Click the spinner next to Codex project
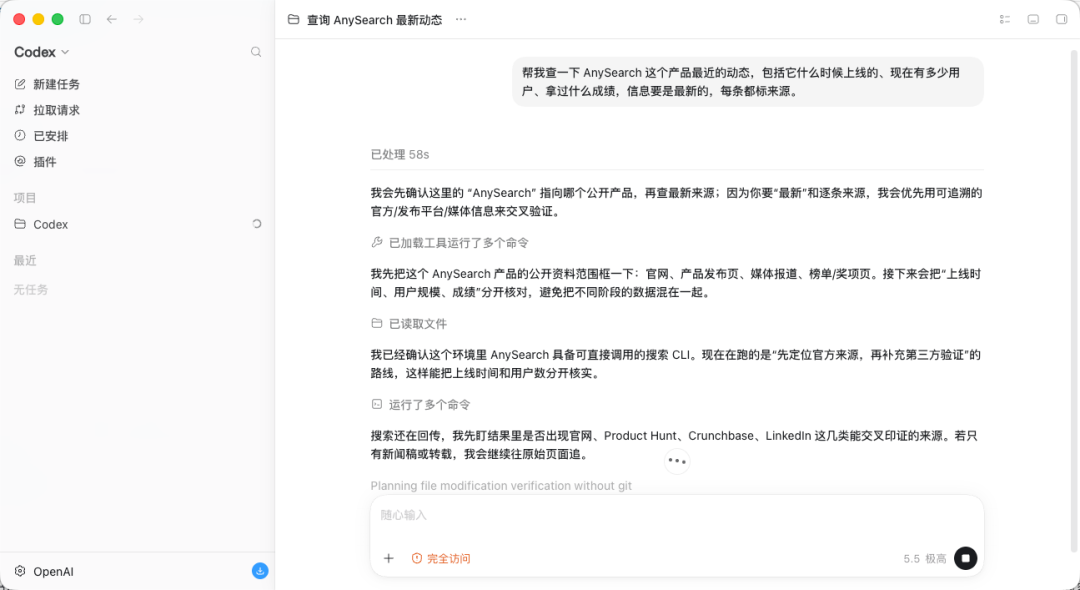 (257, 224)
